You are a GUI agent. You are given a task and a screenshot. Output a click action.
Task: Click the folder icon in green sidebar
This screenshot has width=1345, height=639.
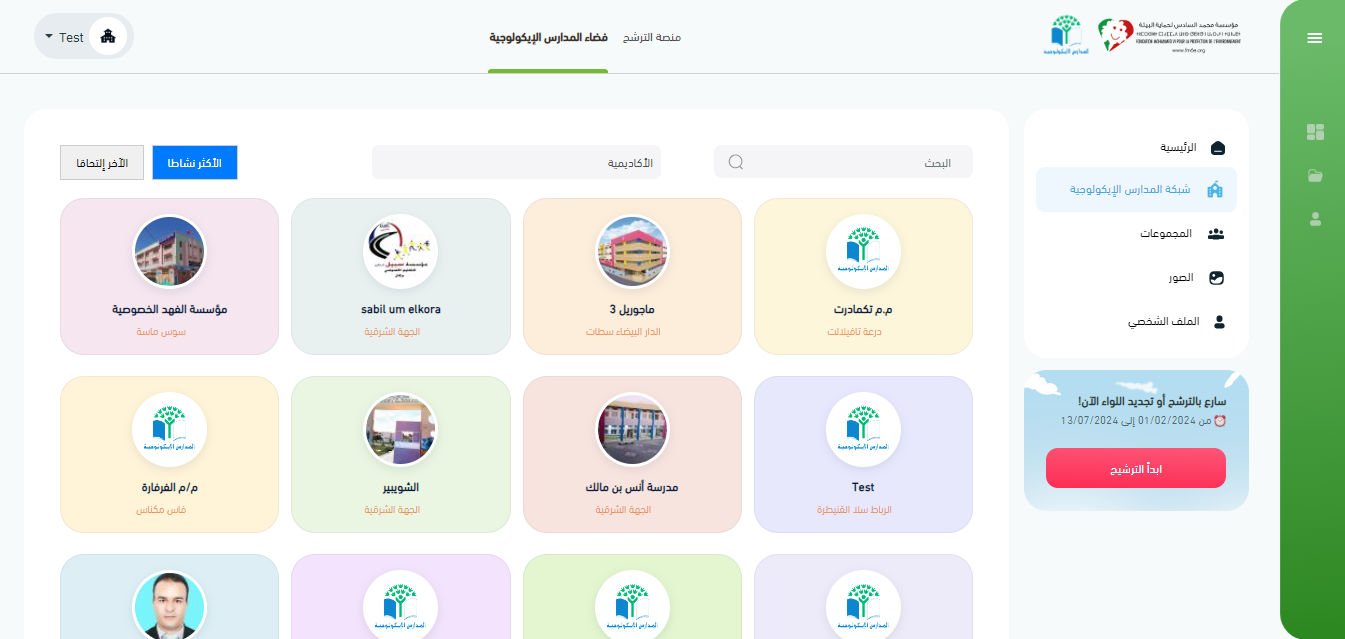tap(1315, 176)
